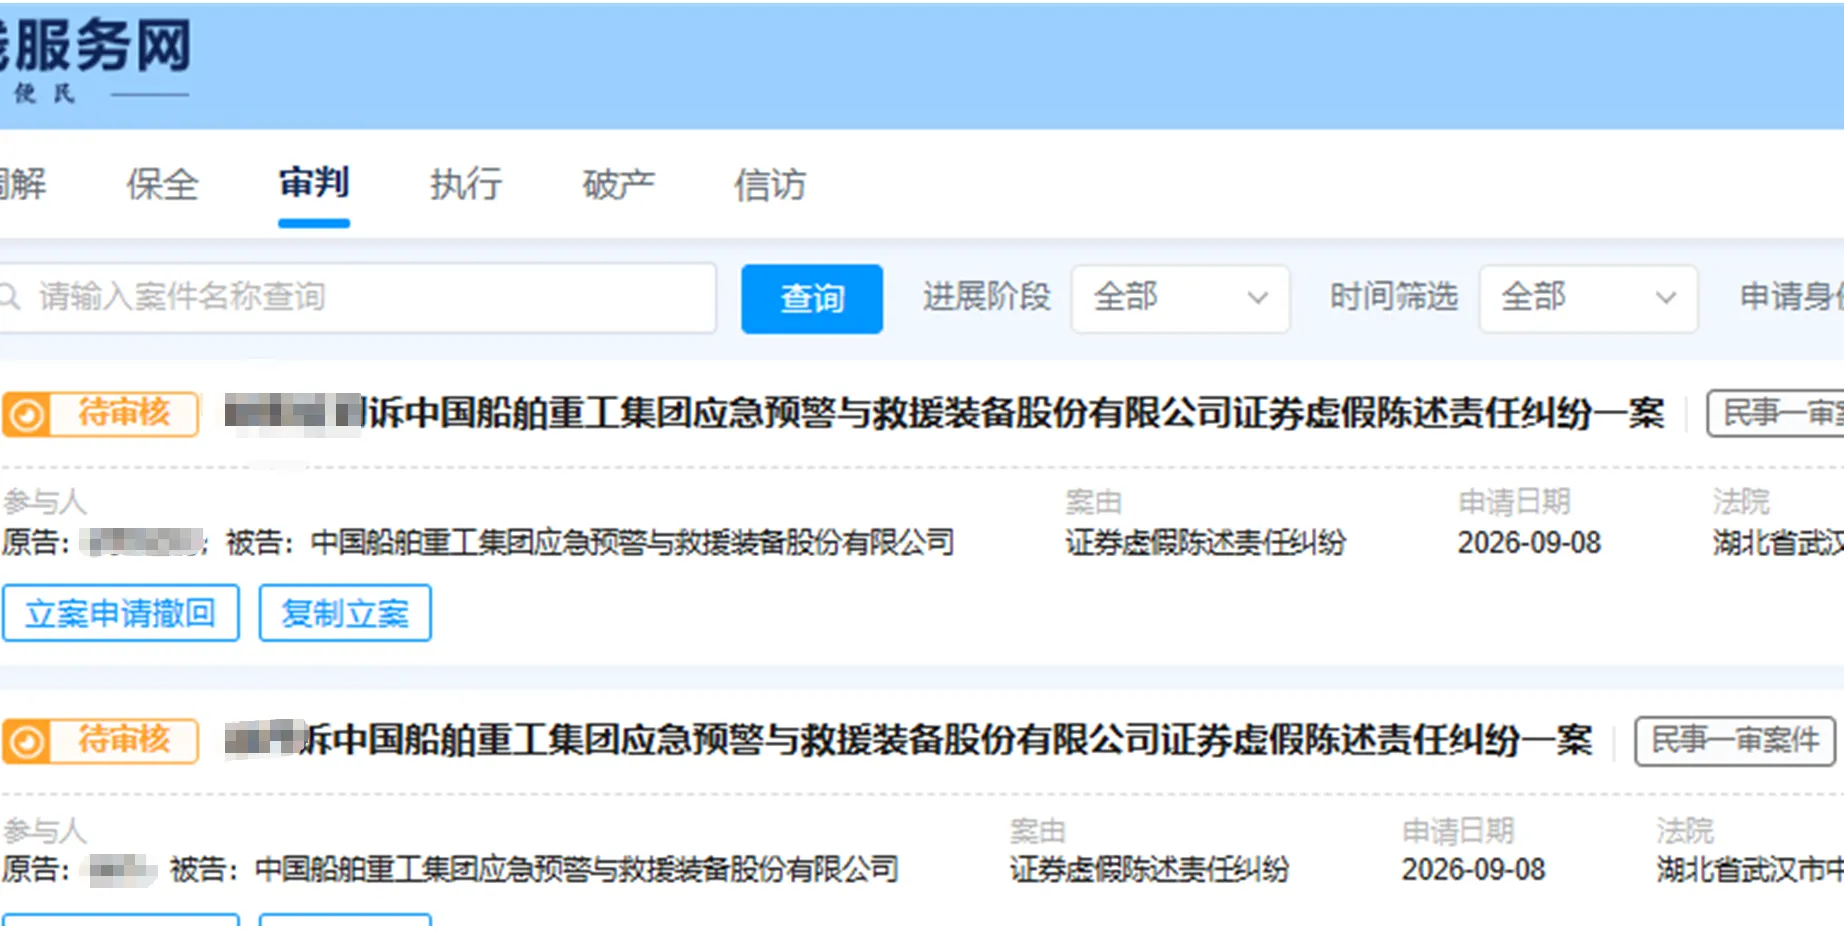Viewport: 1844px width, 935px height.
Task: Click the second case's date 2026-09-08
Action: (x=1473, y=870)
